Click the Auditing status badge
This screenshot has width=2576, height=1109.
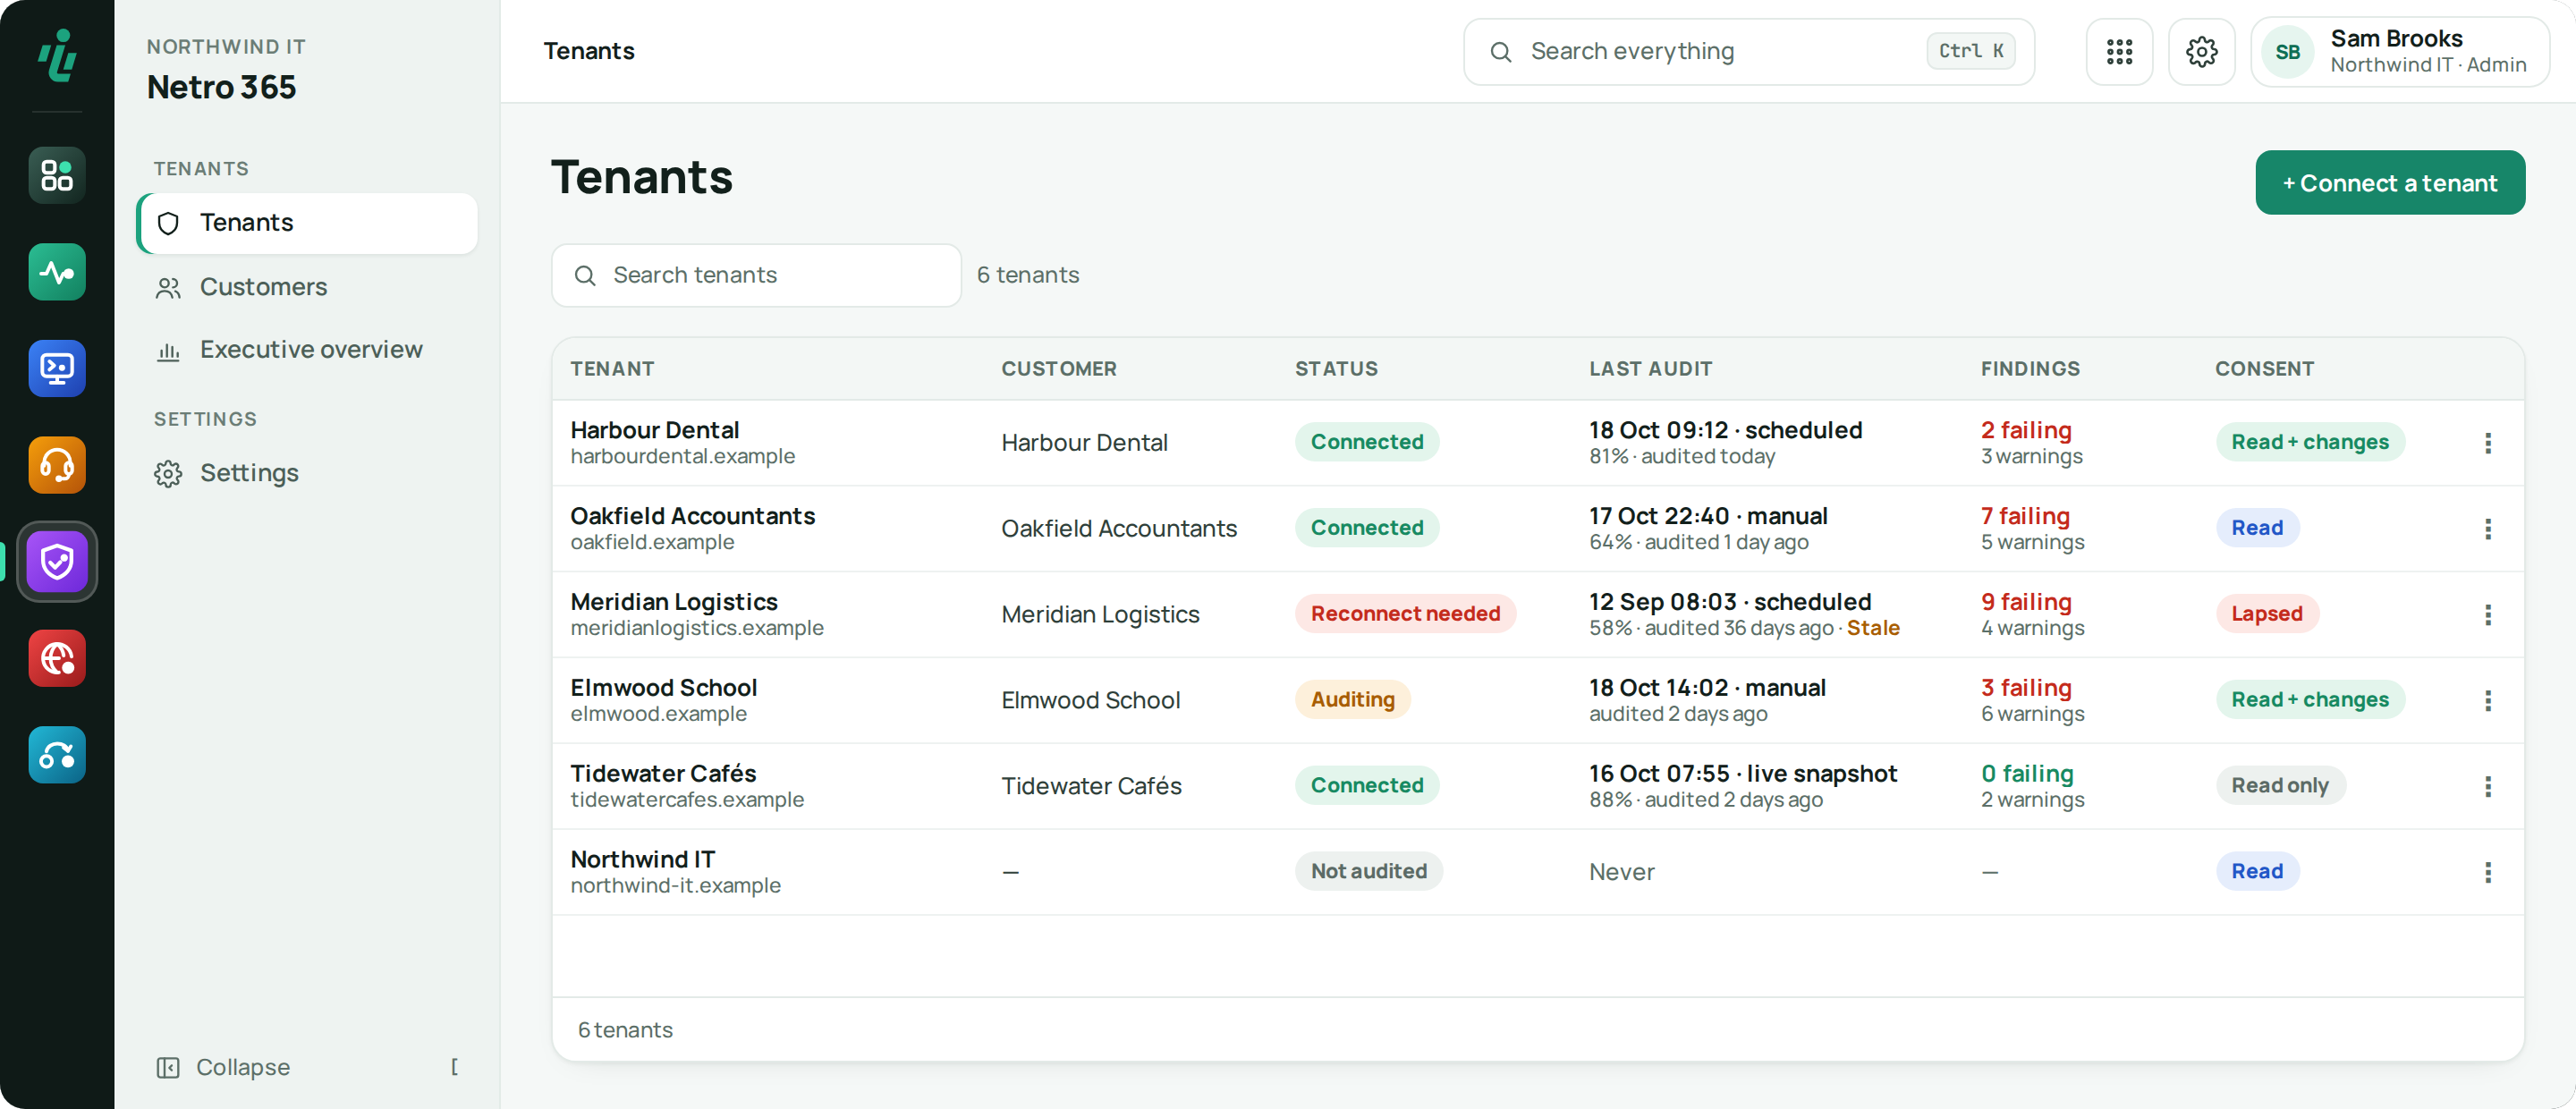click(x=1352, y=700)
